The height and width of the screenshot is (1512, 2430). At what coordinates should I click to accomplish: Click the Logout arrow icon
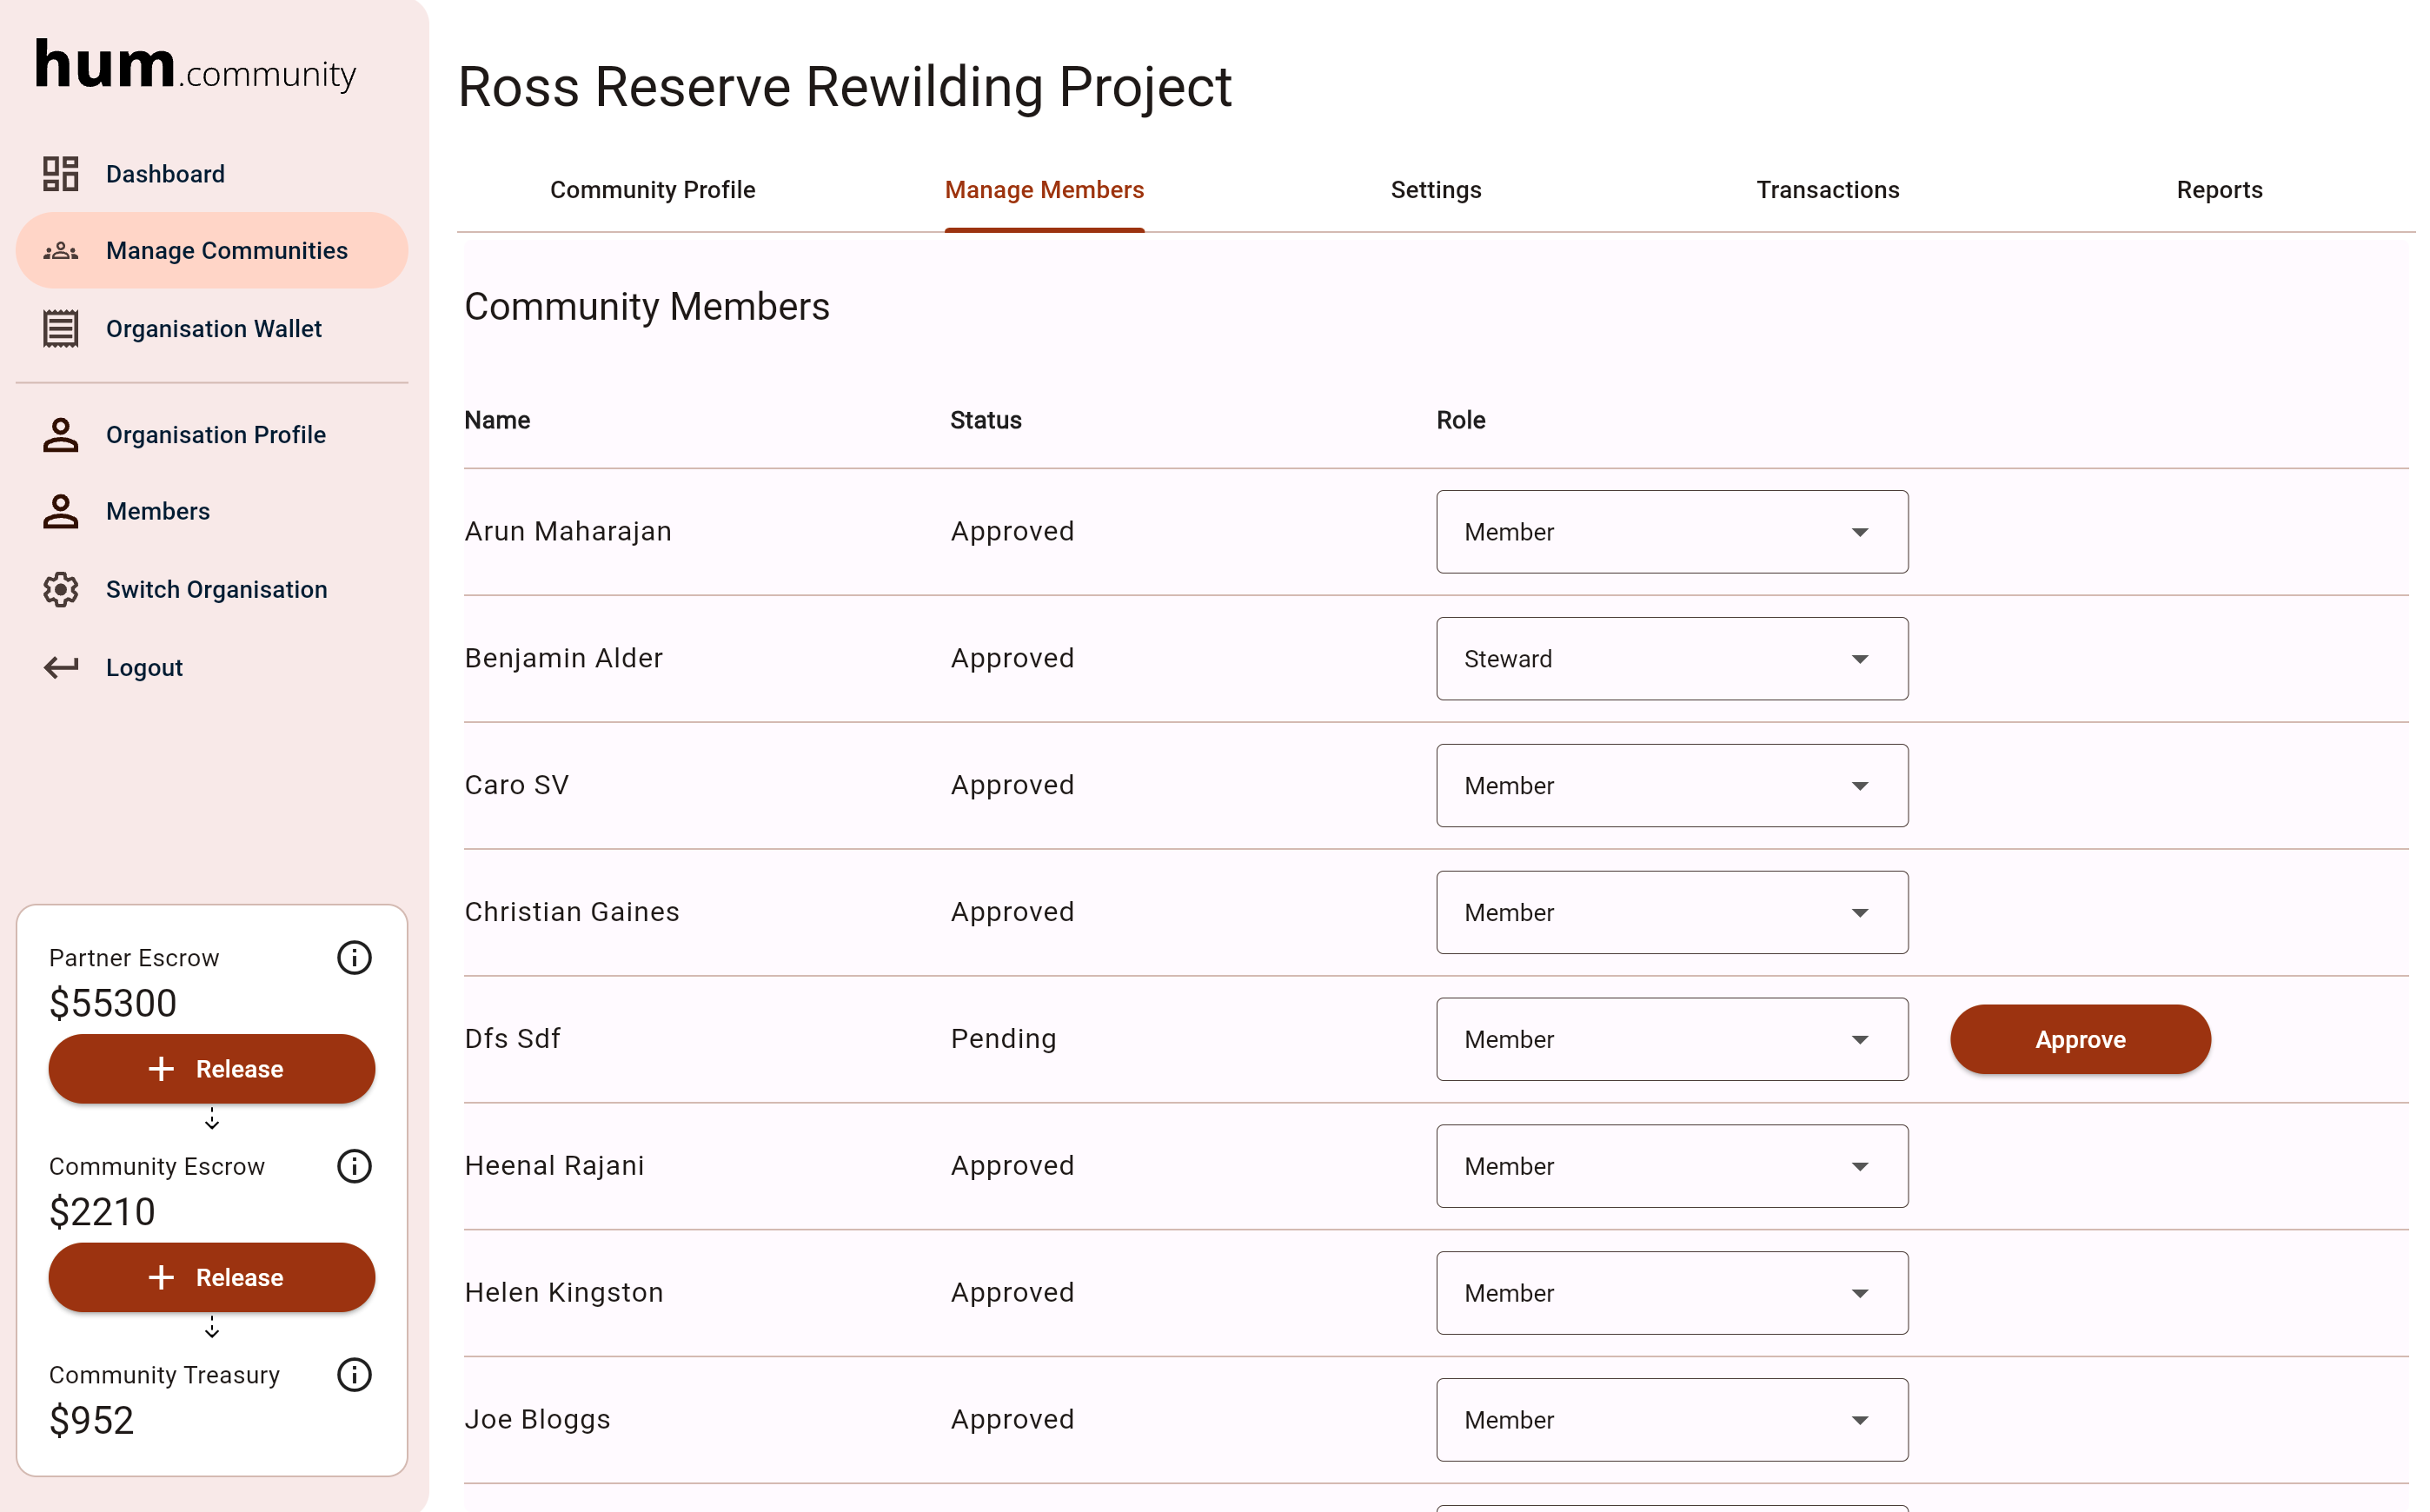pos(60,668)
